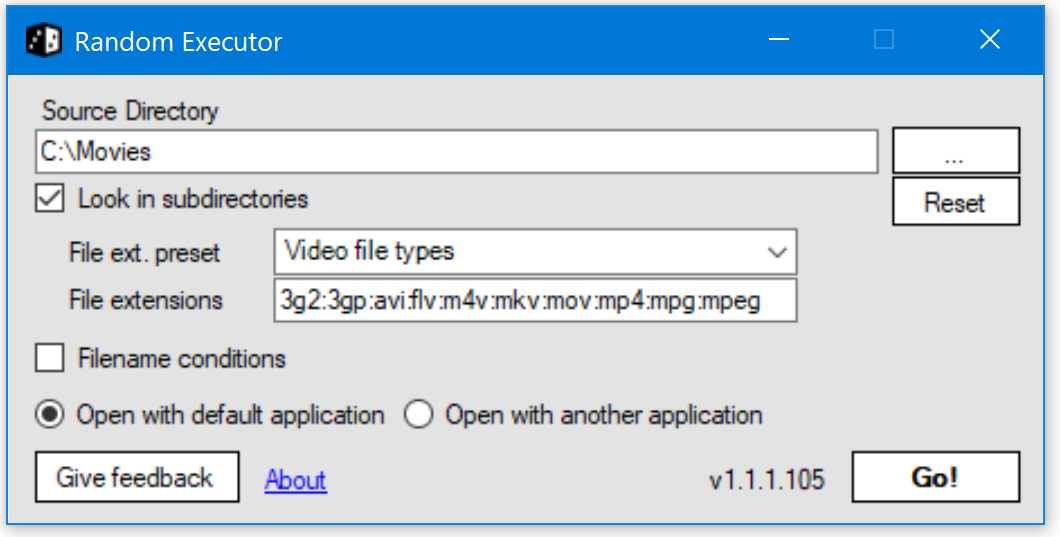Click the File ext. preset label
The height and width of the screenshot is (537, 1060).
(145, 253)
